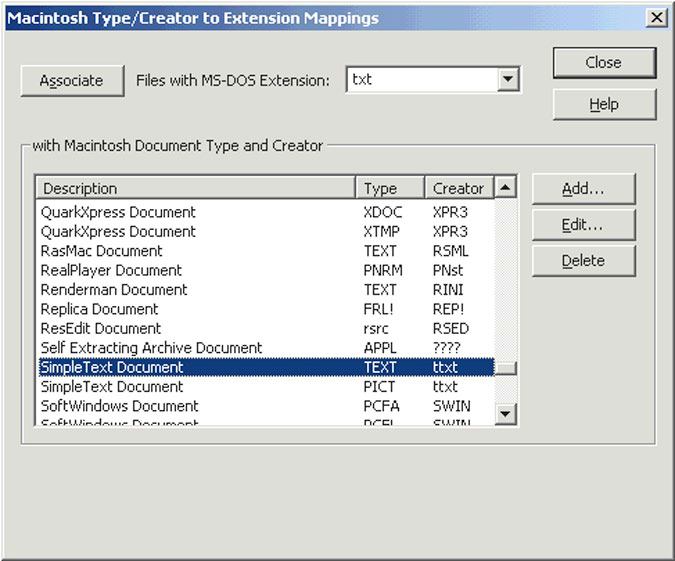Viewport: 675px width, 561px height.
Task: Select SimpleText Document with type PICT
Action: 266,387
